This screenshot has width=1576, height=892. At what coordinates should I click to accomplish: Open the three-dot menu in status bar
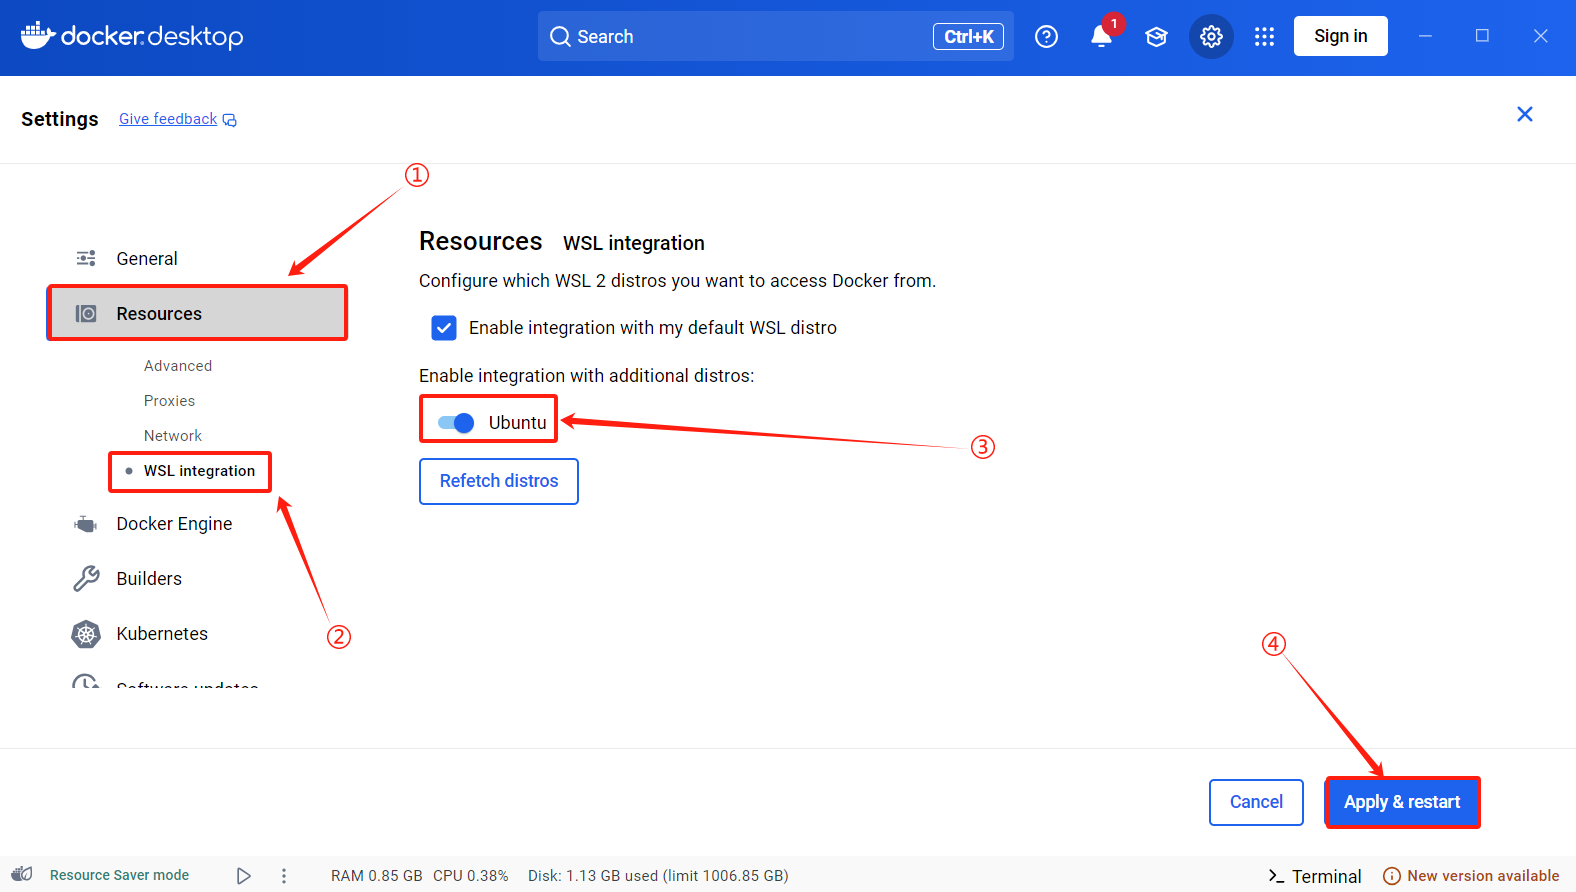pos(284,876)
